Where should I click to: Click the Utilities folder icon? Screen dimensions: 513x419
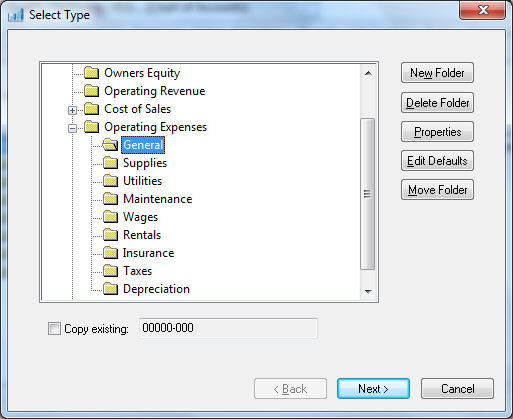tap(110, 181)
